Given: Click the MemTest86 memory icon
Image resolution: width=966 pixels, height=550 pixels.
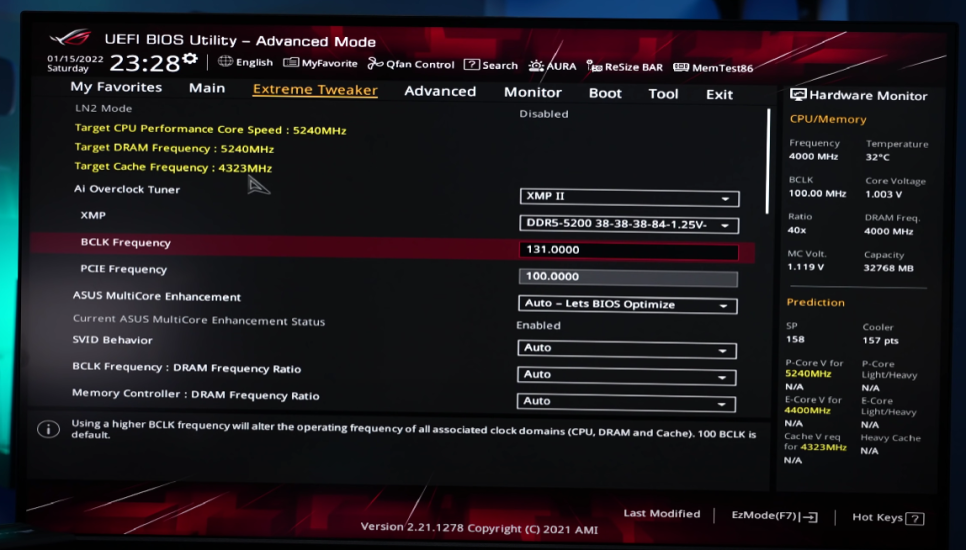Looking at the screenshot, I should coord(681,67).
